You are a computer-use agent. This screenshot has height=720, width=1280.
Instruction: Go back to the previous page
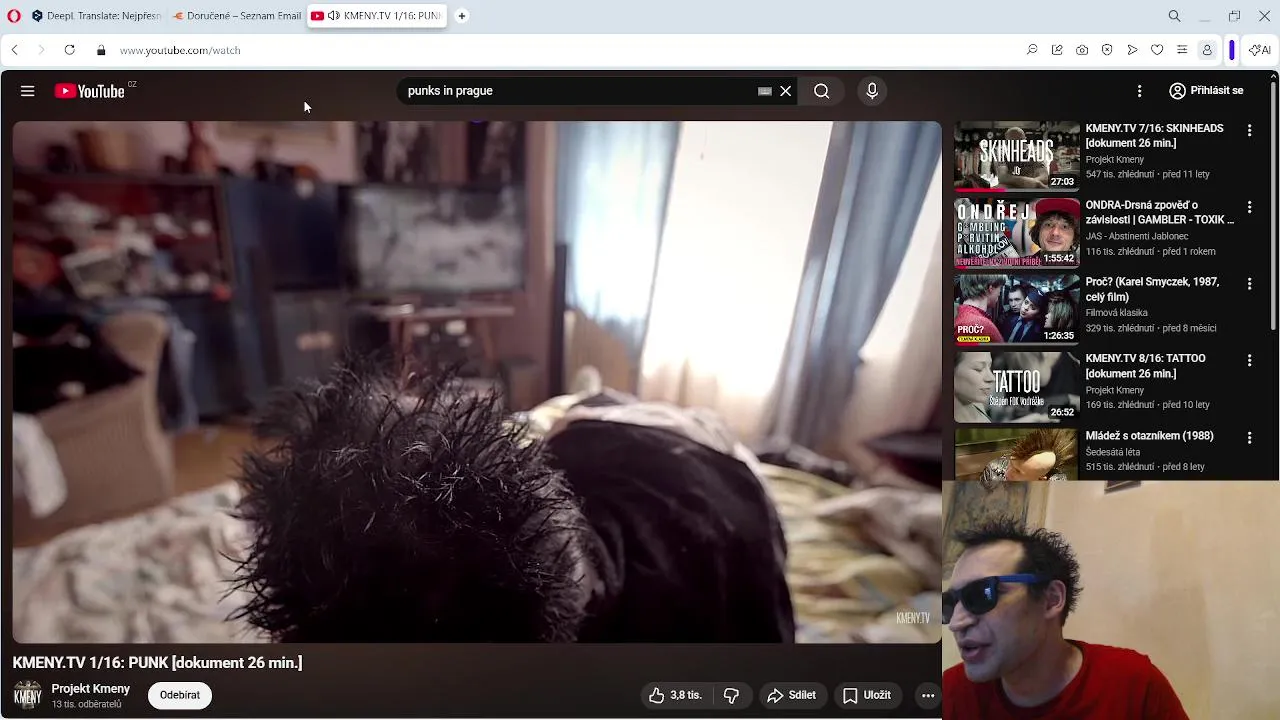point(15,50)
